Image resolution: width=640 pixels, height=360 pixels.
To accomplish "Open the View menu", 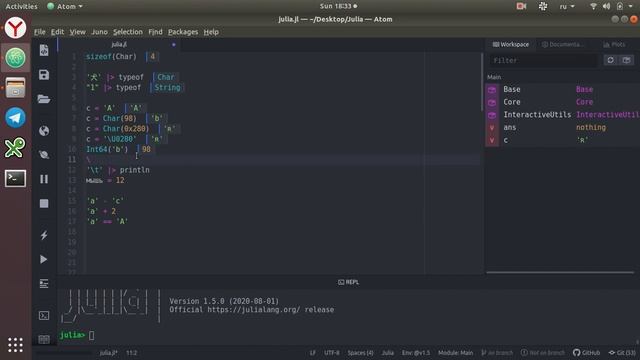I will coord(77,32).
